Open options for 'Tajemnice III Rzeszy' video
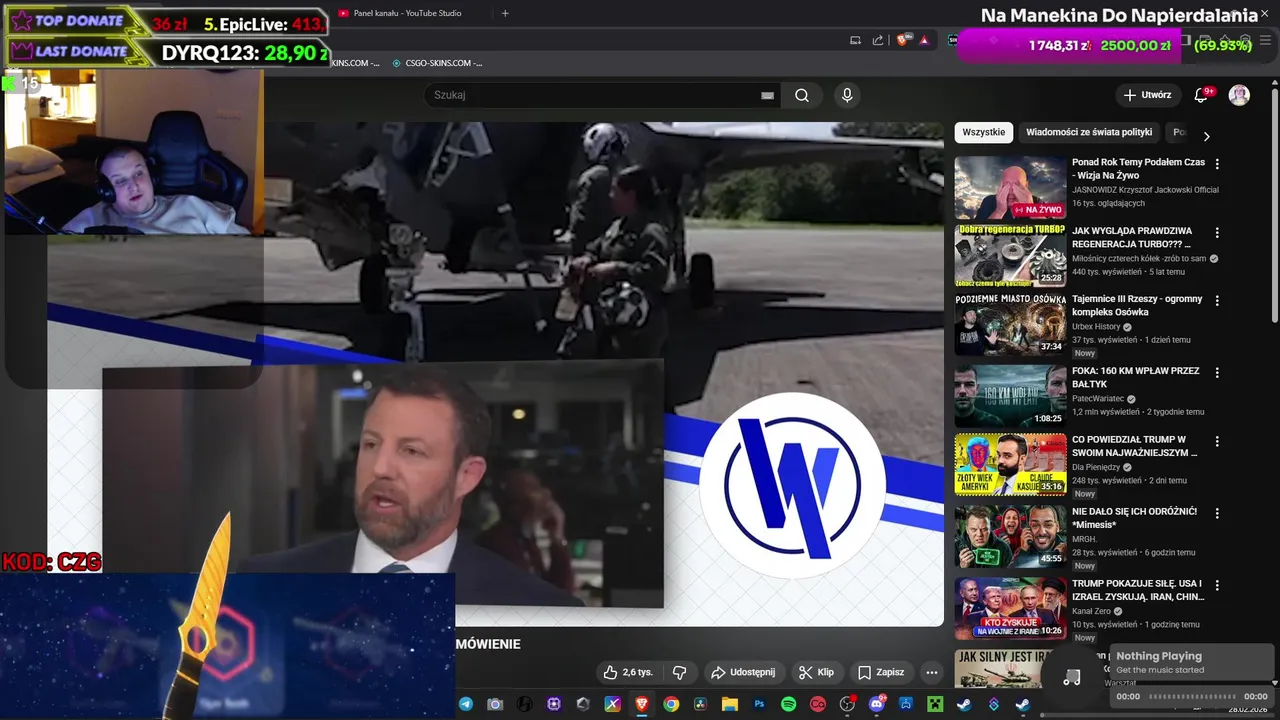 [x=1217, y=301]
